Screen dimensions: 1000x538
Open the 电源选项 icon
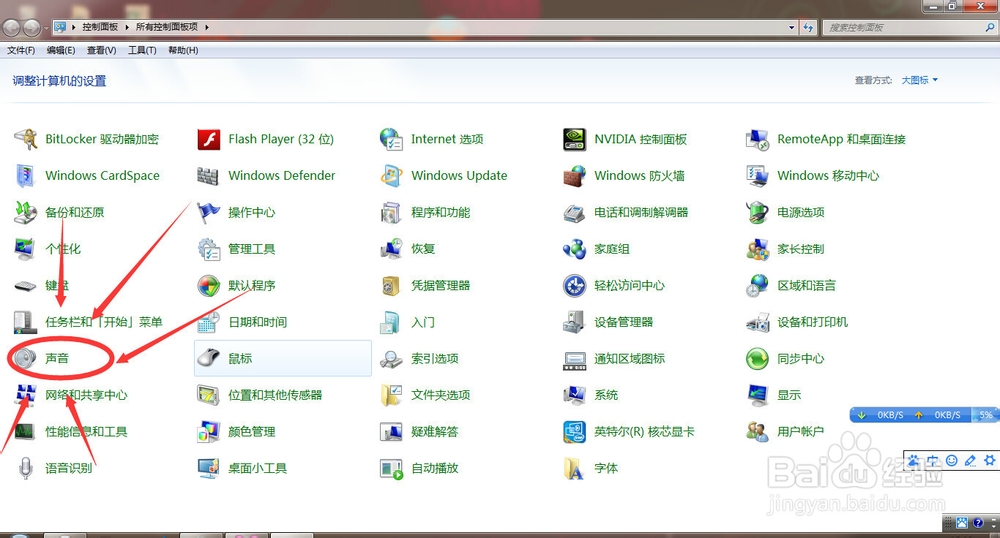757,212
